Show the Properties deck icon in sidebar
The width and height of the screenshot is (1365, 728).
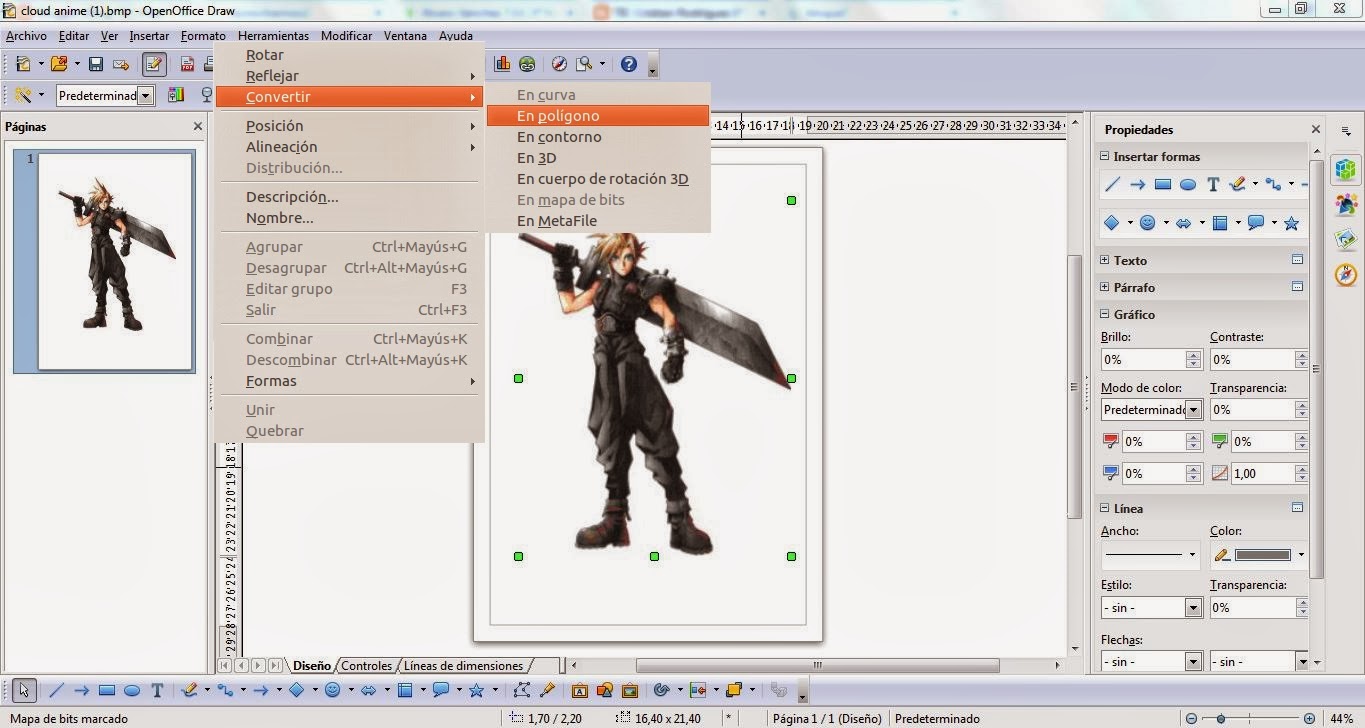1346,169
